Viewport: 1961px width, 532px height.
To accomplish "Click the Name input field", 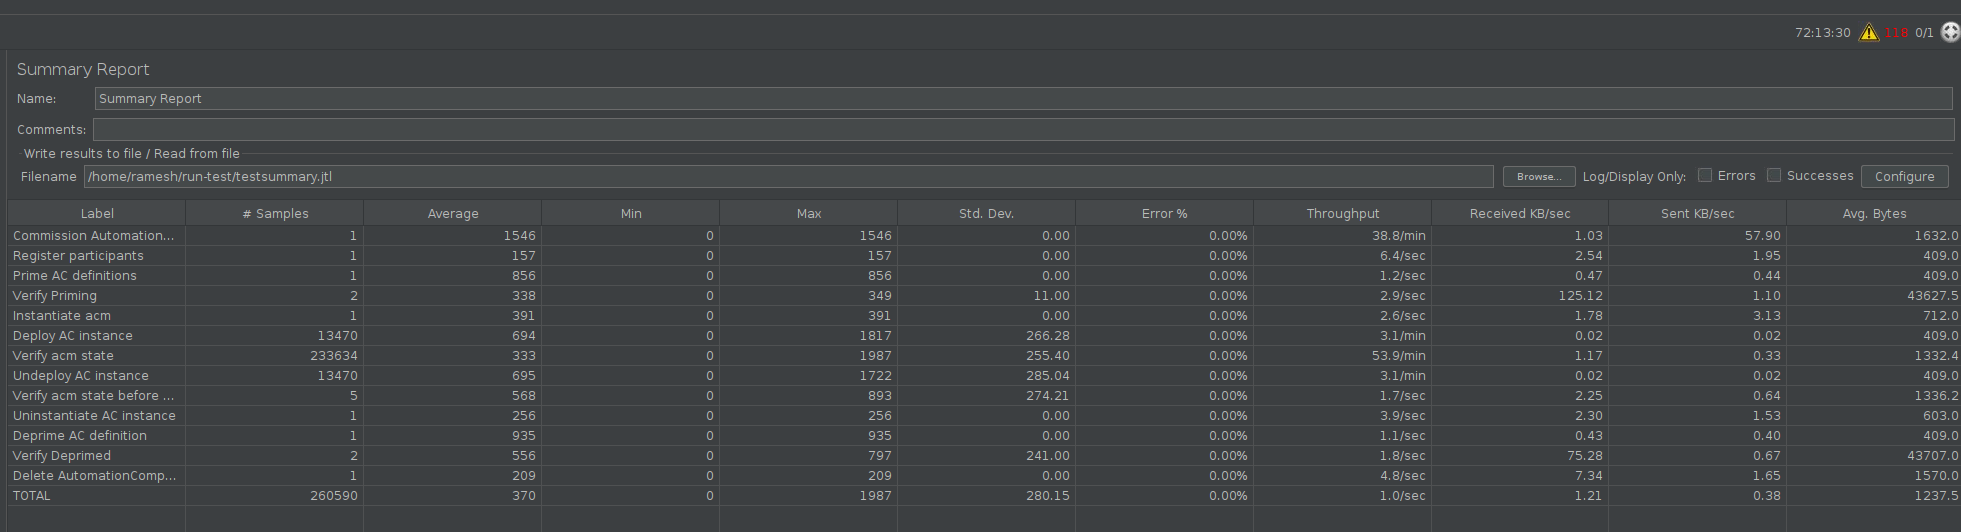I will pyautogui.click(x=1023, y=98).
